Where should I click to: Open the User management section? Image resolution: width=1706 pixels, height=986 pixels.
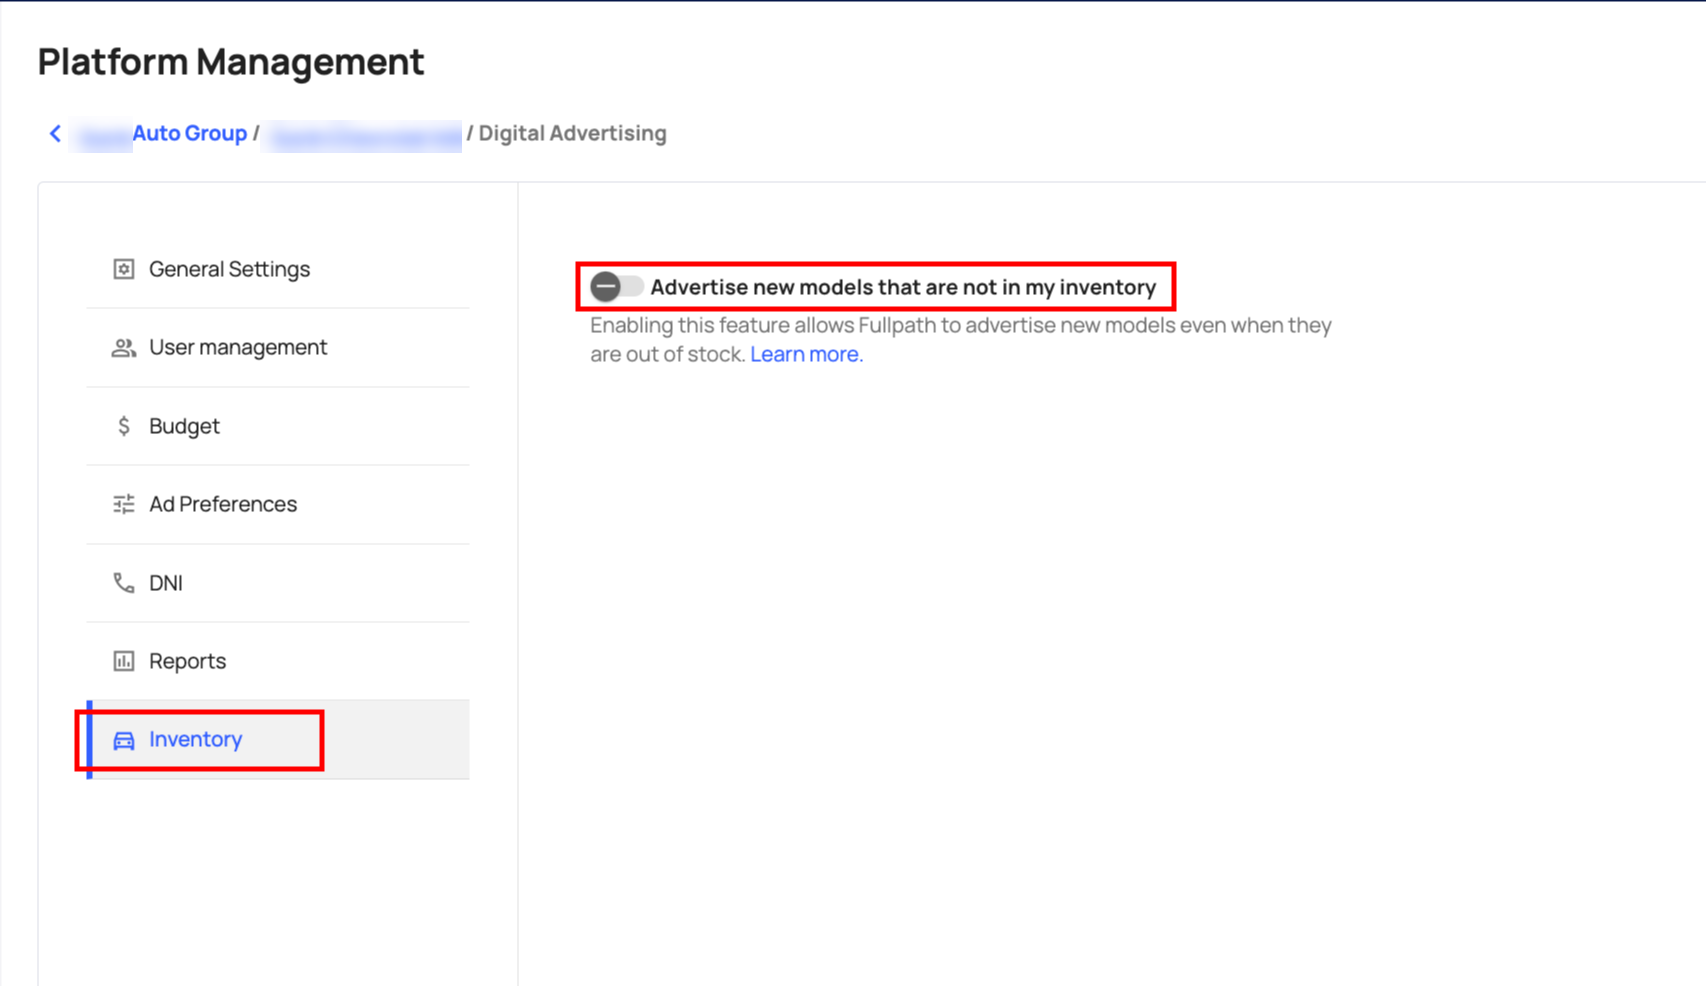pyautogui.click(x=238, y=347)
